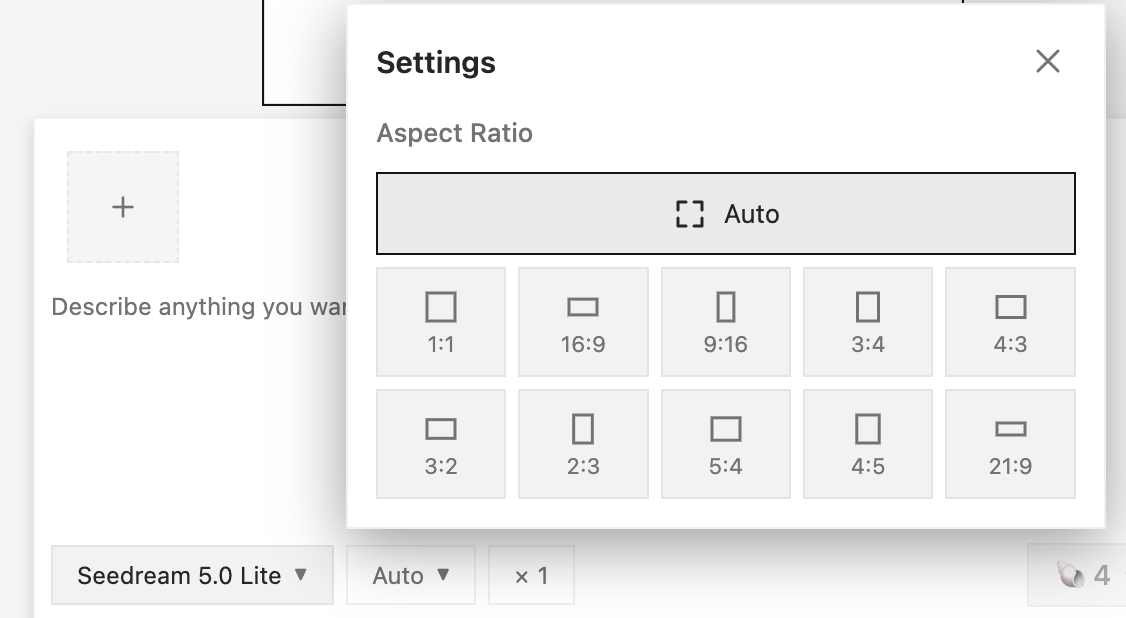
Task: Choose the 16:9 widescreen ratio icon
Action: (x=582, y=307)
